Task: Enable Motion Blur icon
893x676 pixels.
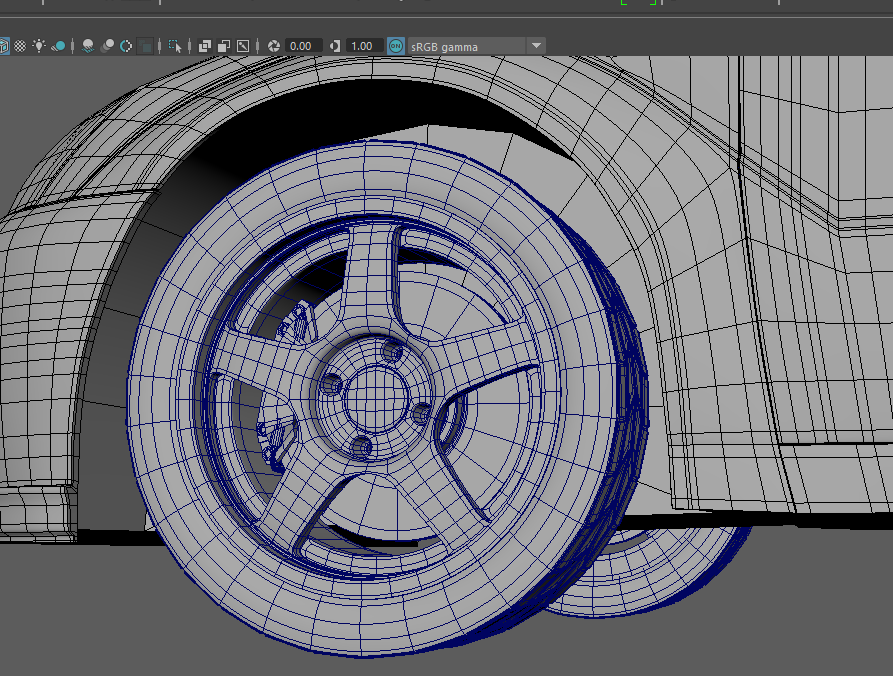Action: click(107, 46)
